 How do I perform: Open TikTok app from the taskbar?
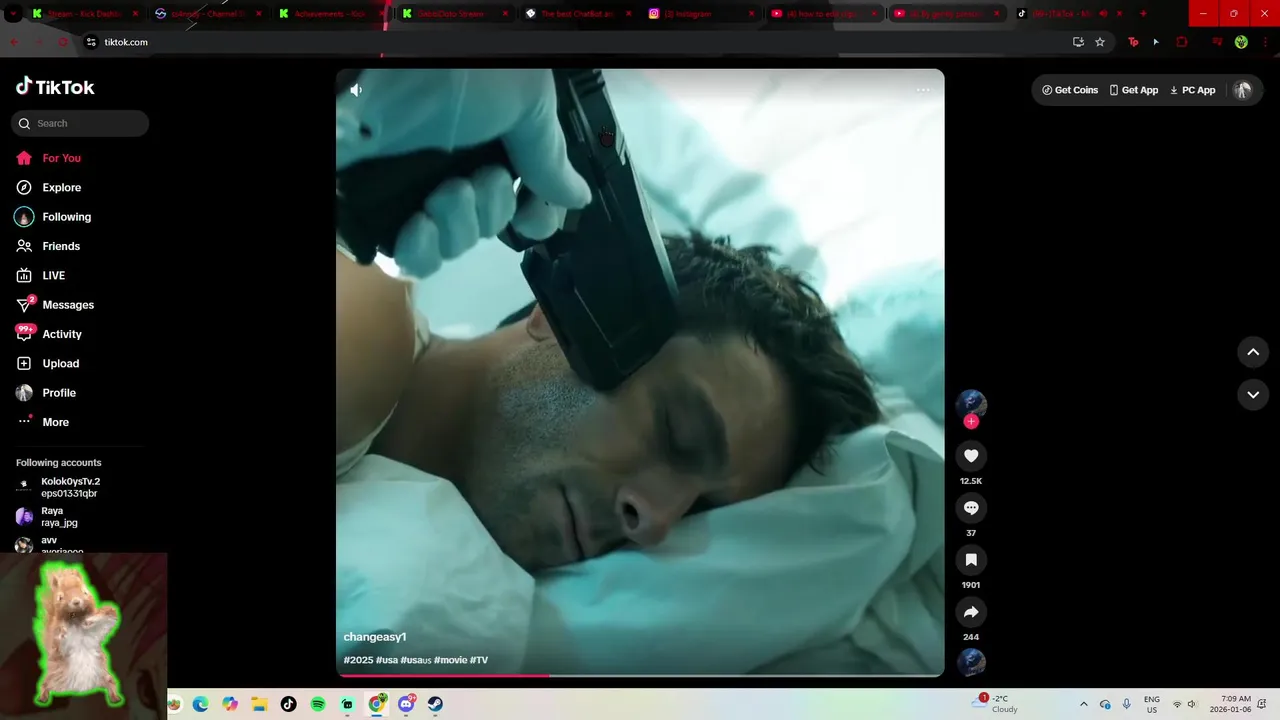pos(288,704)
